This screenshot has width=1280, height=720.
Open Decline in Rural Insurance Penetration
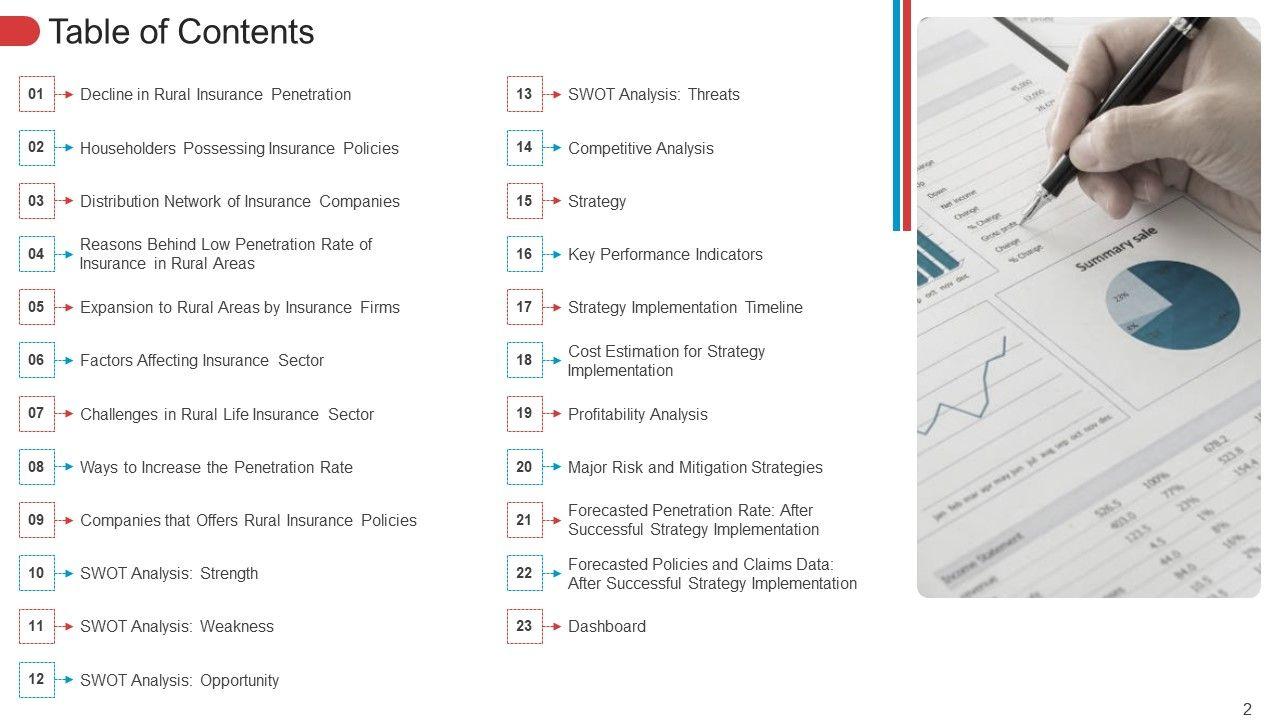(x=215, y=95)
